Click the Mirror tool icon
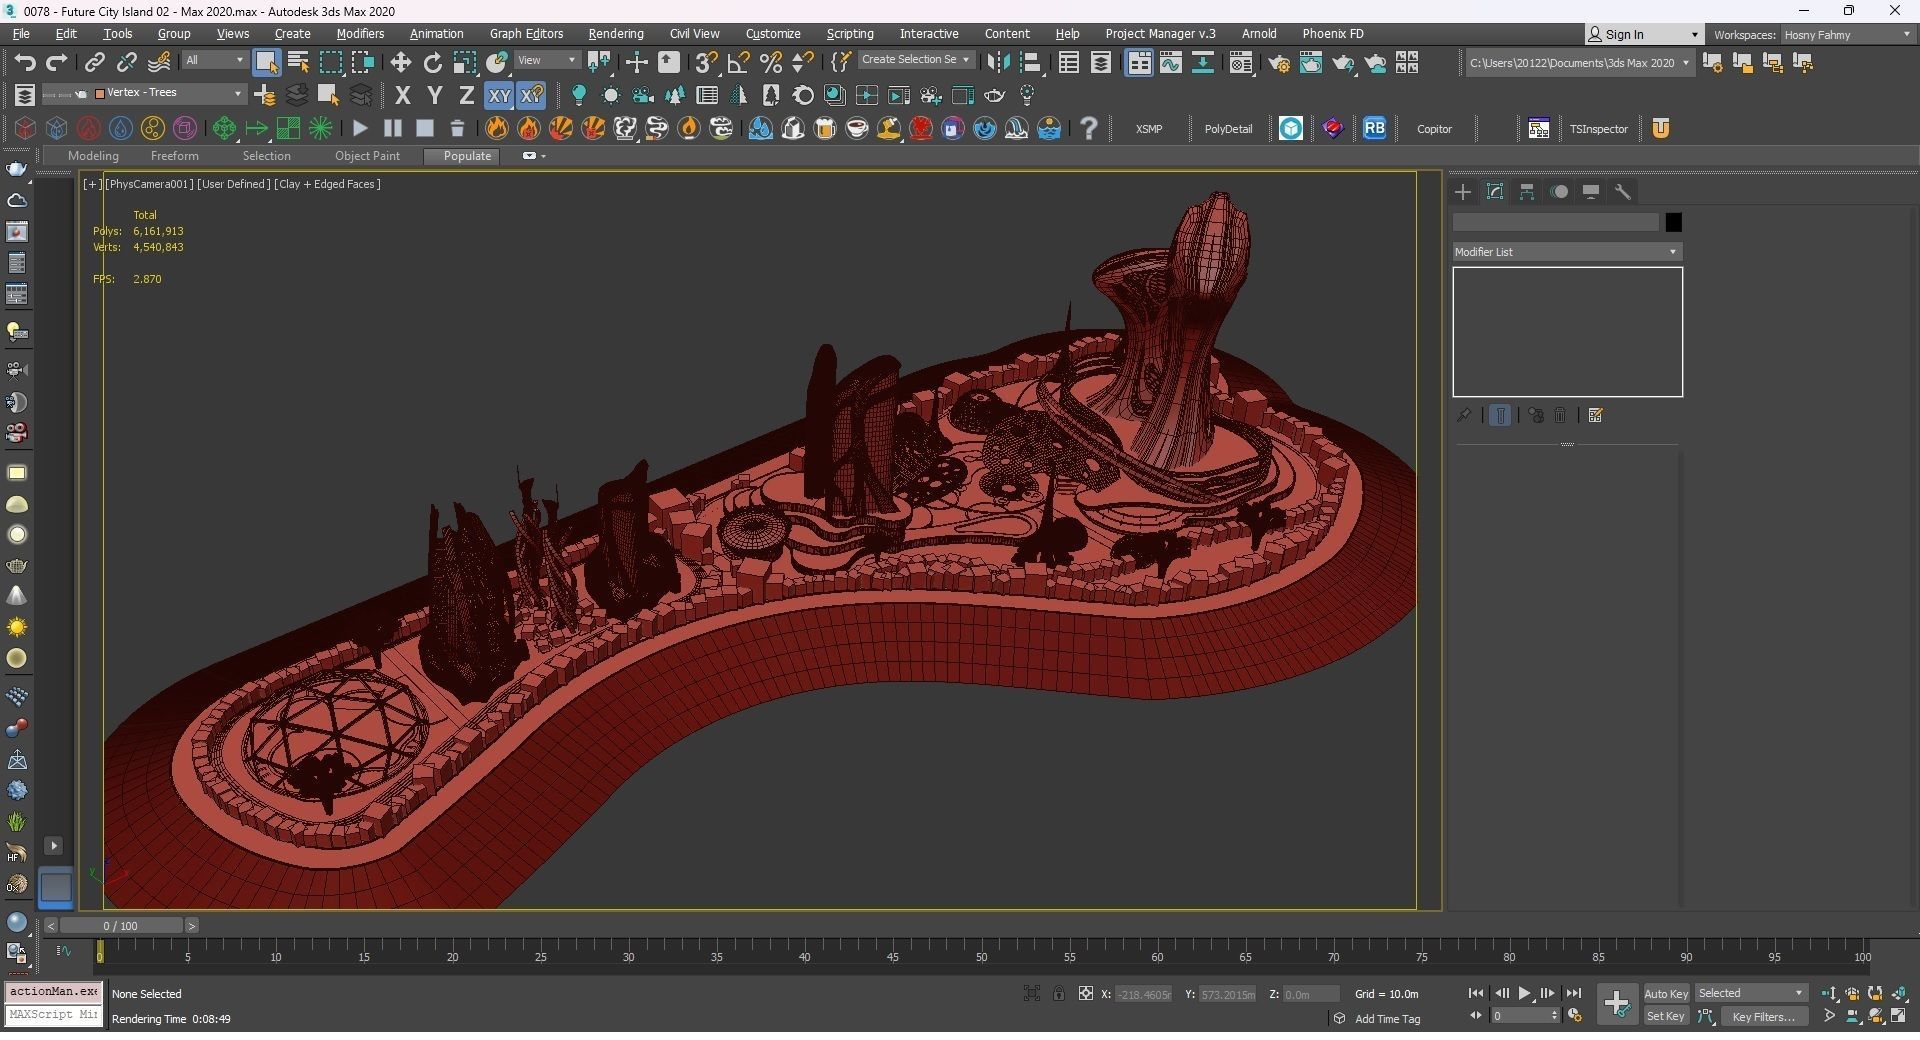Viewport: 1920px width, 1040px height. (998, 63)
